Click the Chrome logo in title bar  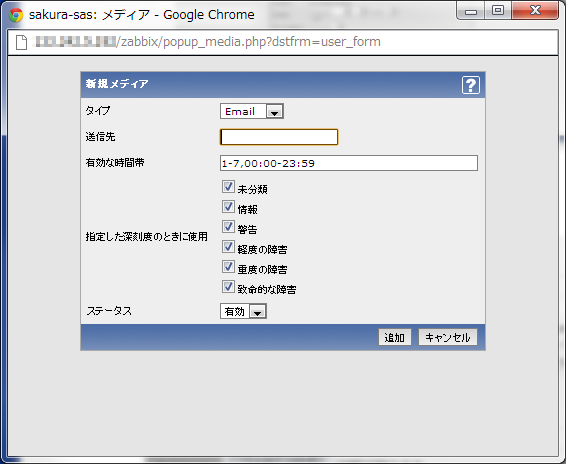click(16, 15)
